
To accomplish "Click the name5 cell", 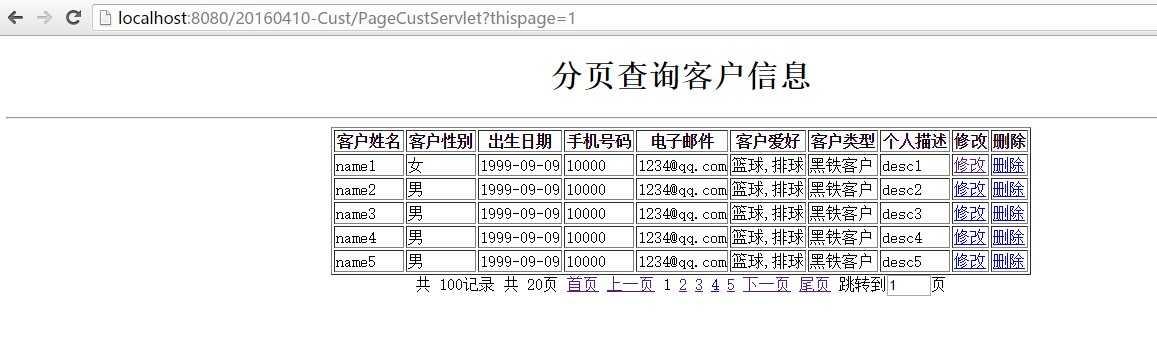I will pyautogui.click(x=368, y=261).
